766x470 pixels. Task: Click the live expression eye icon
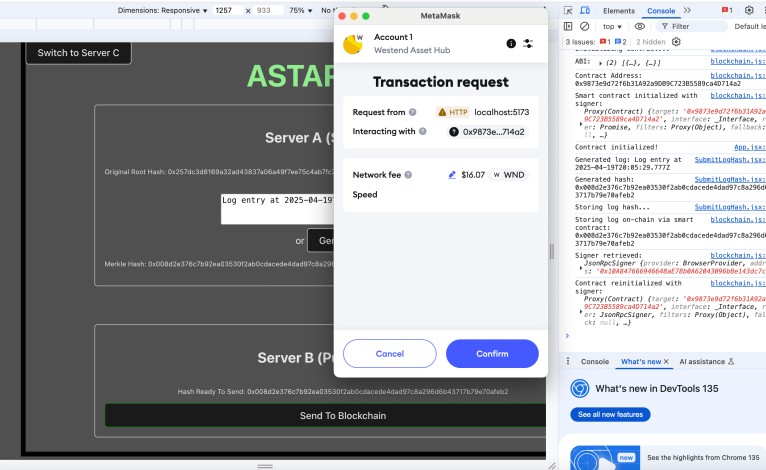point(640,26)
